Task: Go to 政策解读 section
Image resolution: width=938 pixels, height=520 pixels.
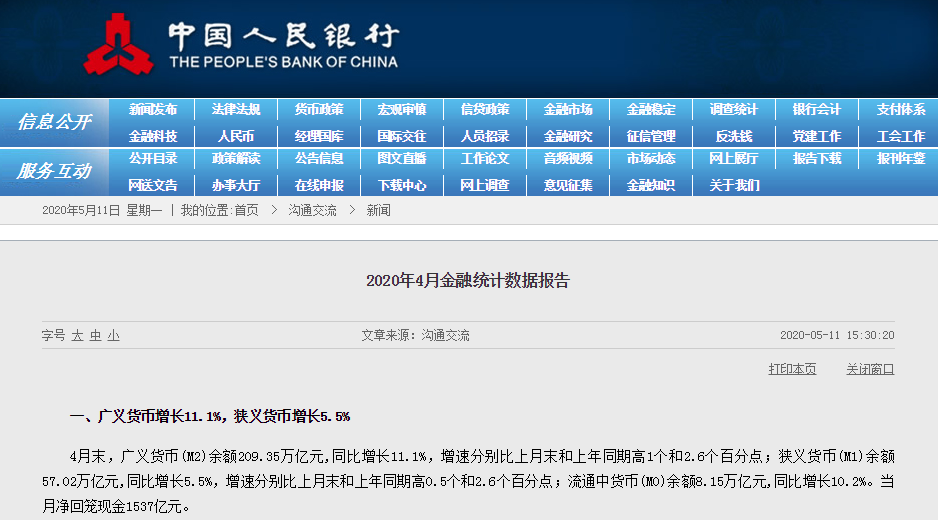Action: click(236, 159)
